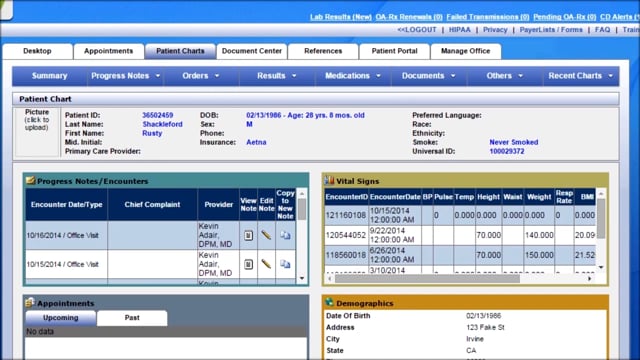Select the 10/16/2014 / Office Visit row

160,235
